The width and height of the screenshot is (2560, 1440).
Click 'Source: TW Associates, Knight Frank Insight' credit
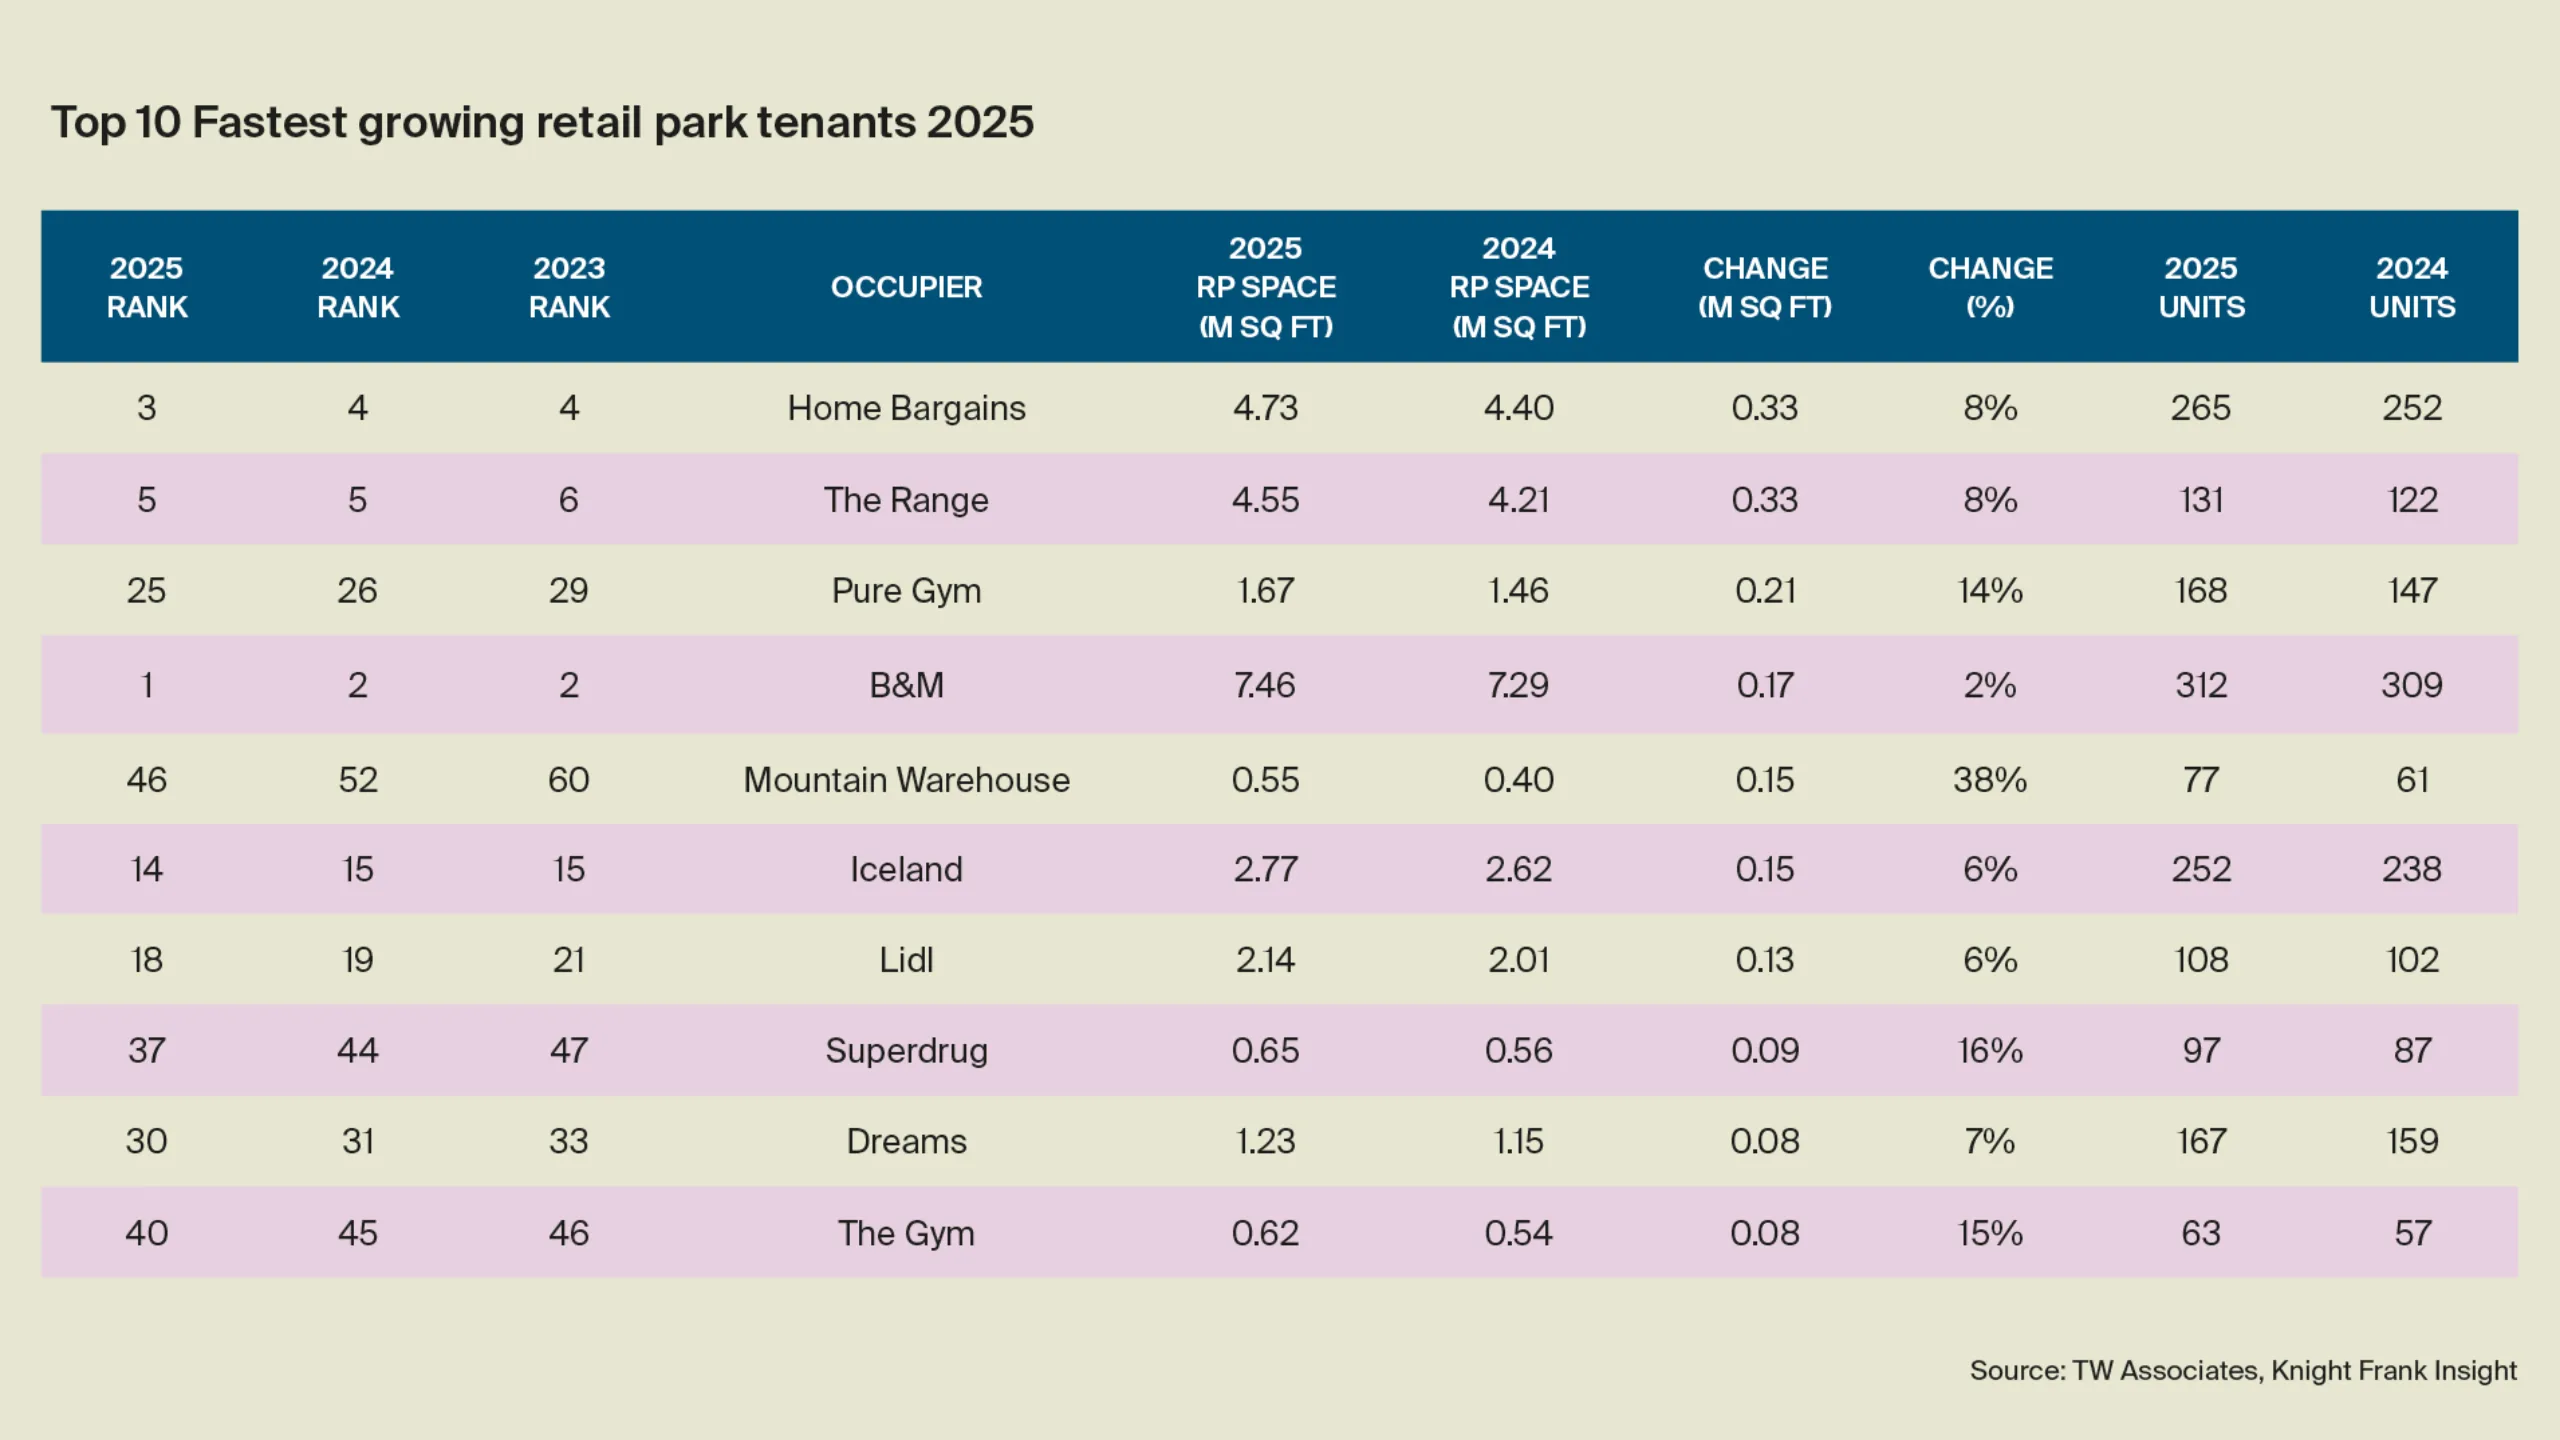tap(2243, 1371)
